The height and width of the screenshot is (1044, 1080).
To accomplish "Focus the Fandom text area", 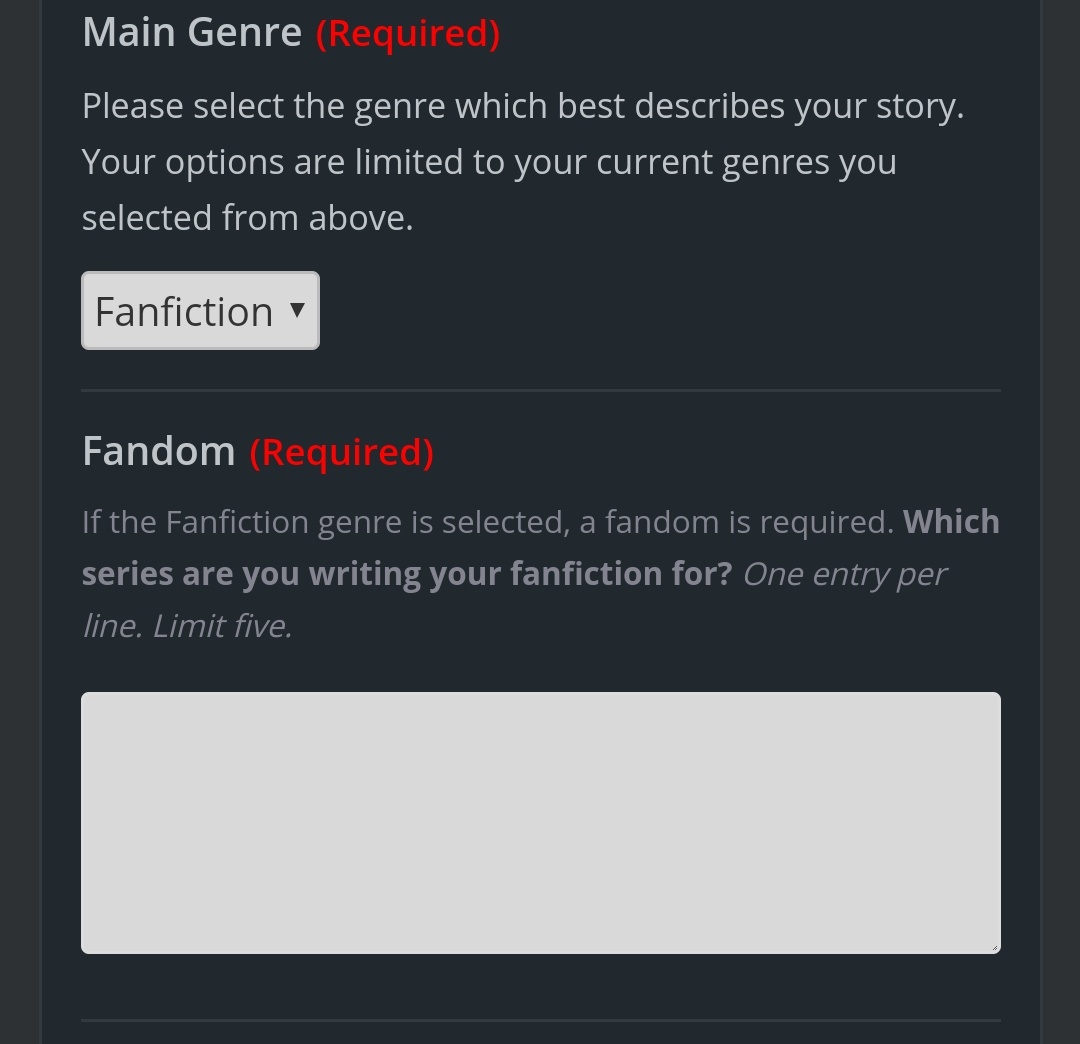I will (540, 822).
